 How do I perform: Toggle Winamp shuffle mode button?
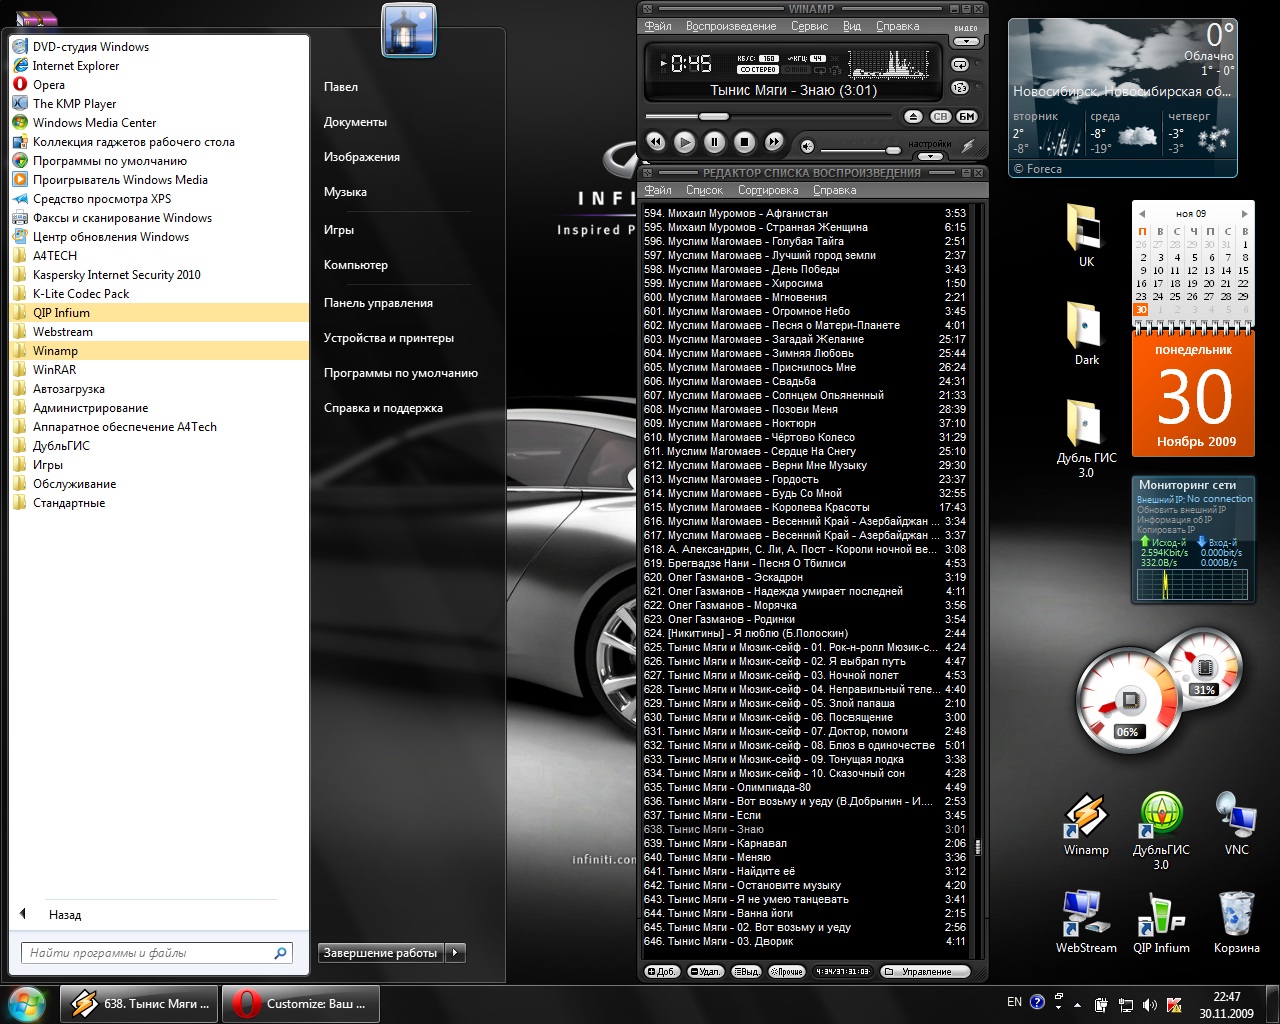click(960, 88)
